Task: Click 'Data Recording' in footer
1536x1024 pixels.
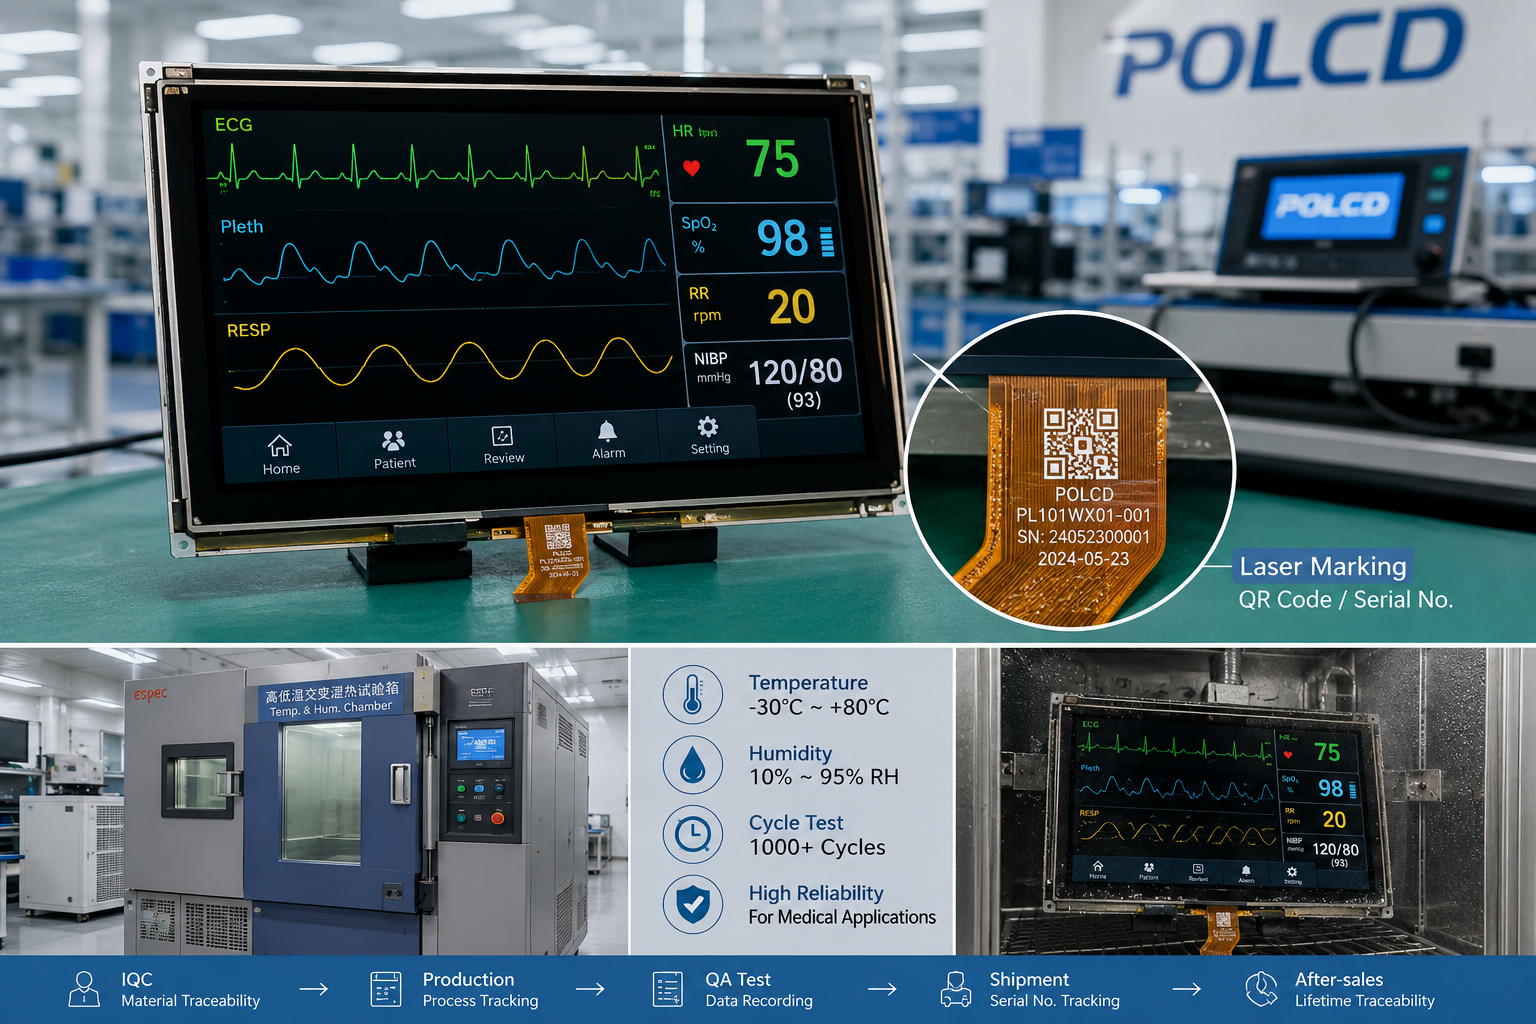Action: coord(759,1001)
